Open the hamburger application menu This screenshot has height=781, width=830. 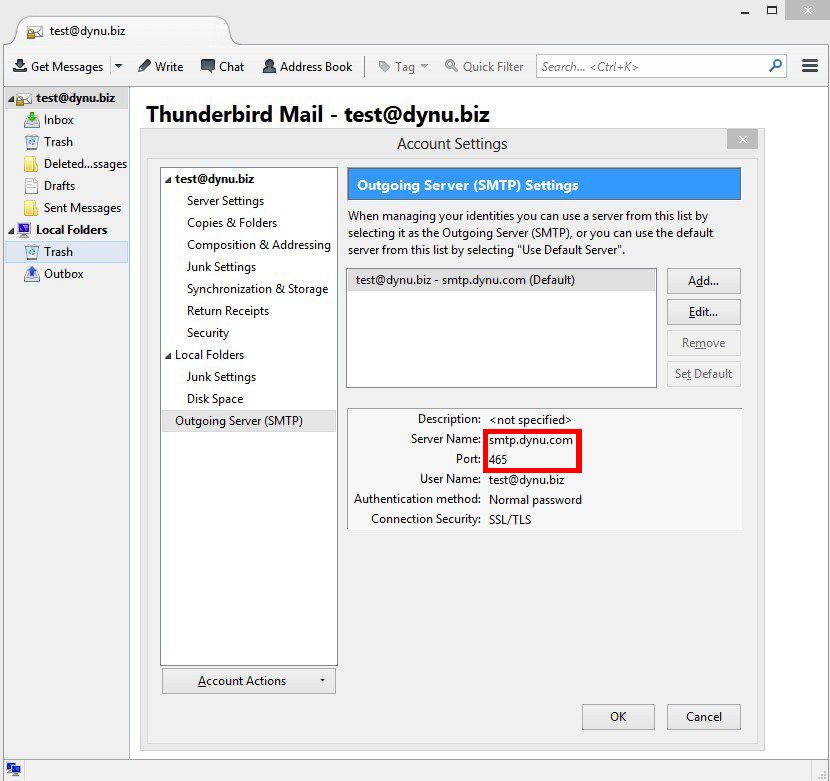coord(810,66)
